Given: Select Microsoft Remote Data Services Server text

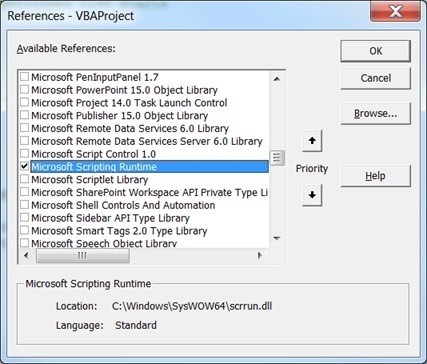Looking at the screenshot, I should (x=147, y=141).
